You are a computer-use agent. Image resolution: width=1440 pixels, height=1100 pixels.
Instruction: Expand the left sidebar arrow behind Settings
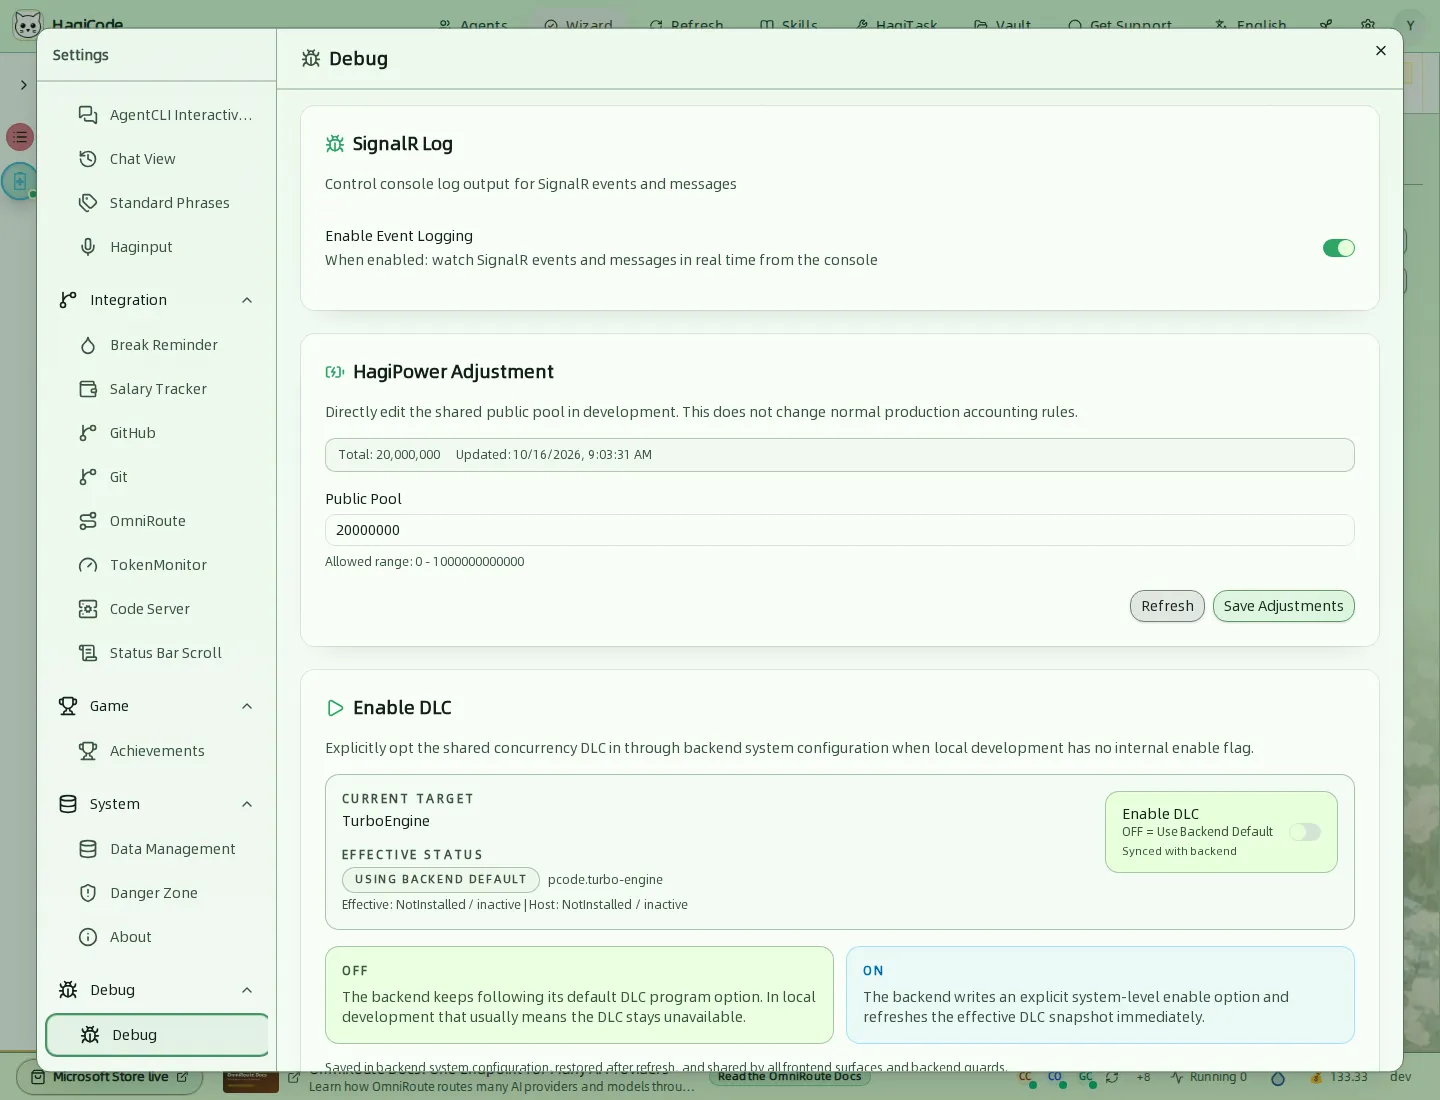[23, 85]
